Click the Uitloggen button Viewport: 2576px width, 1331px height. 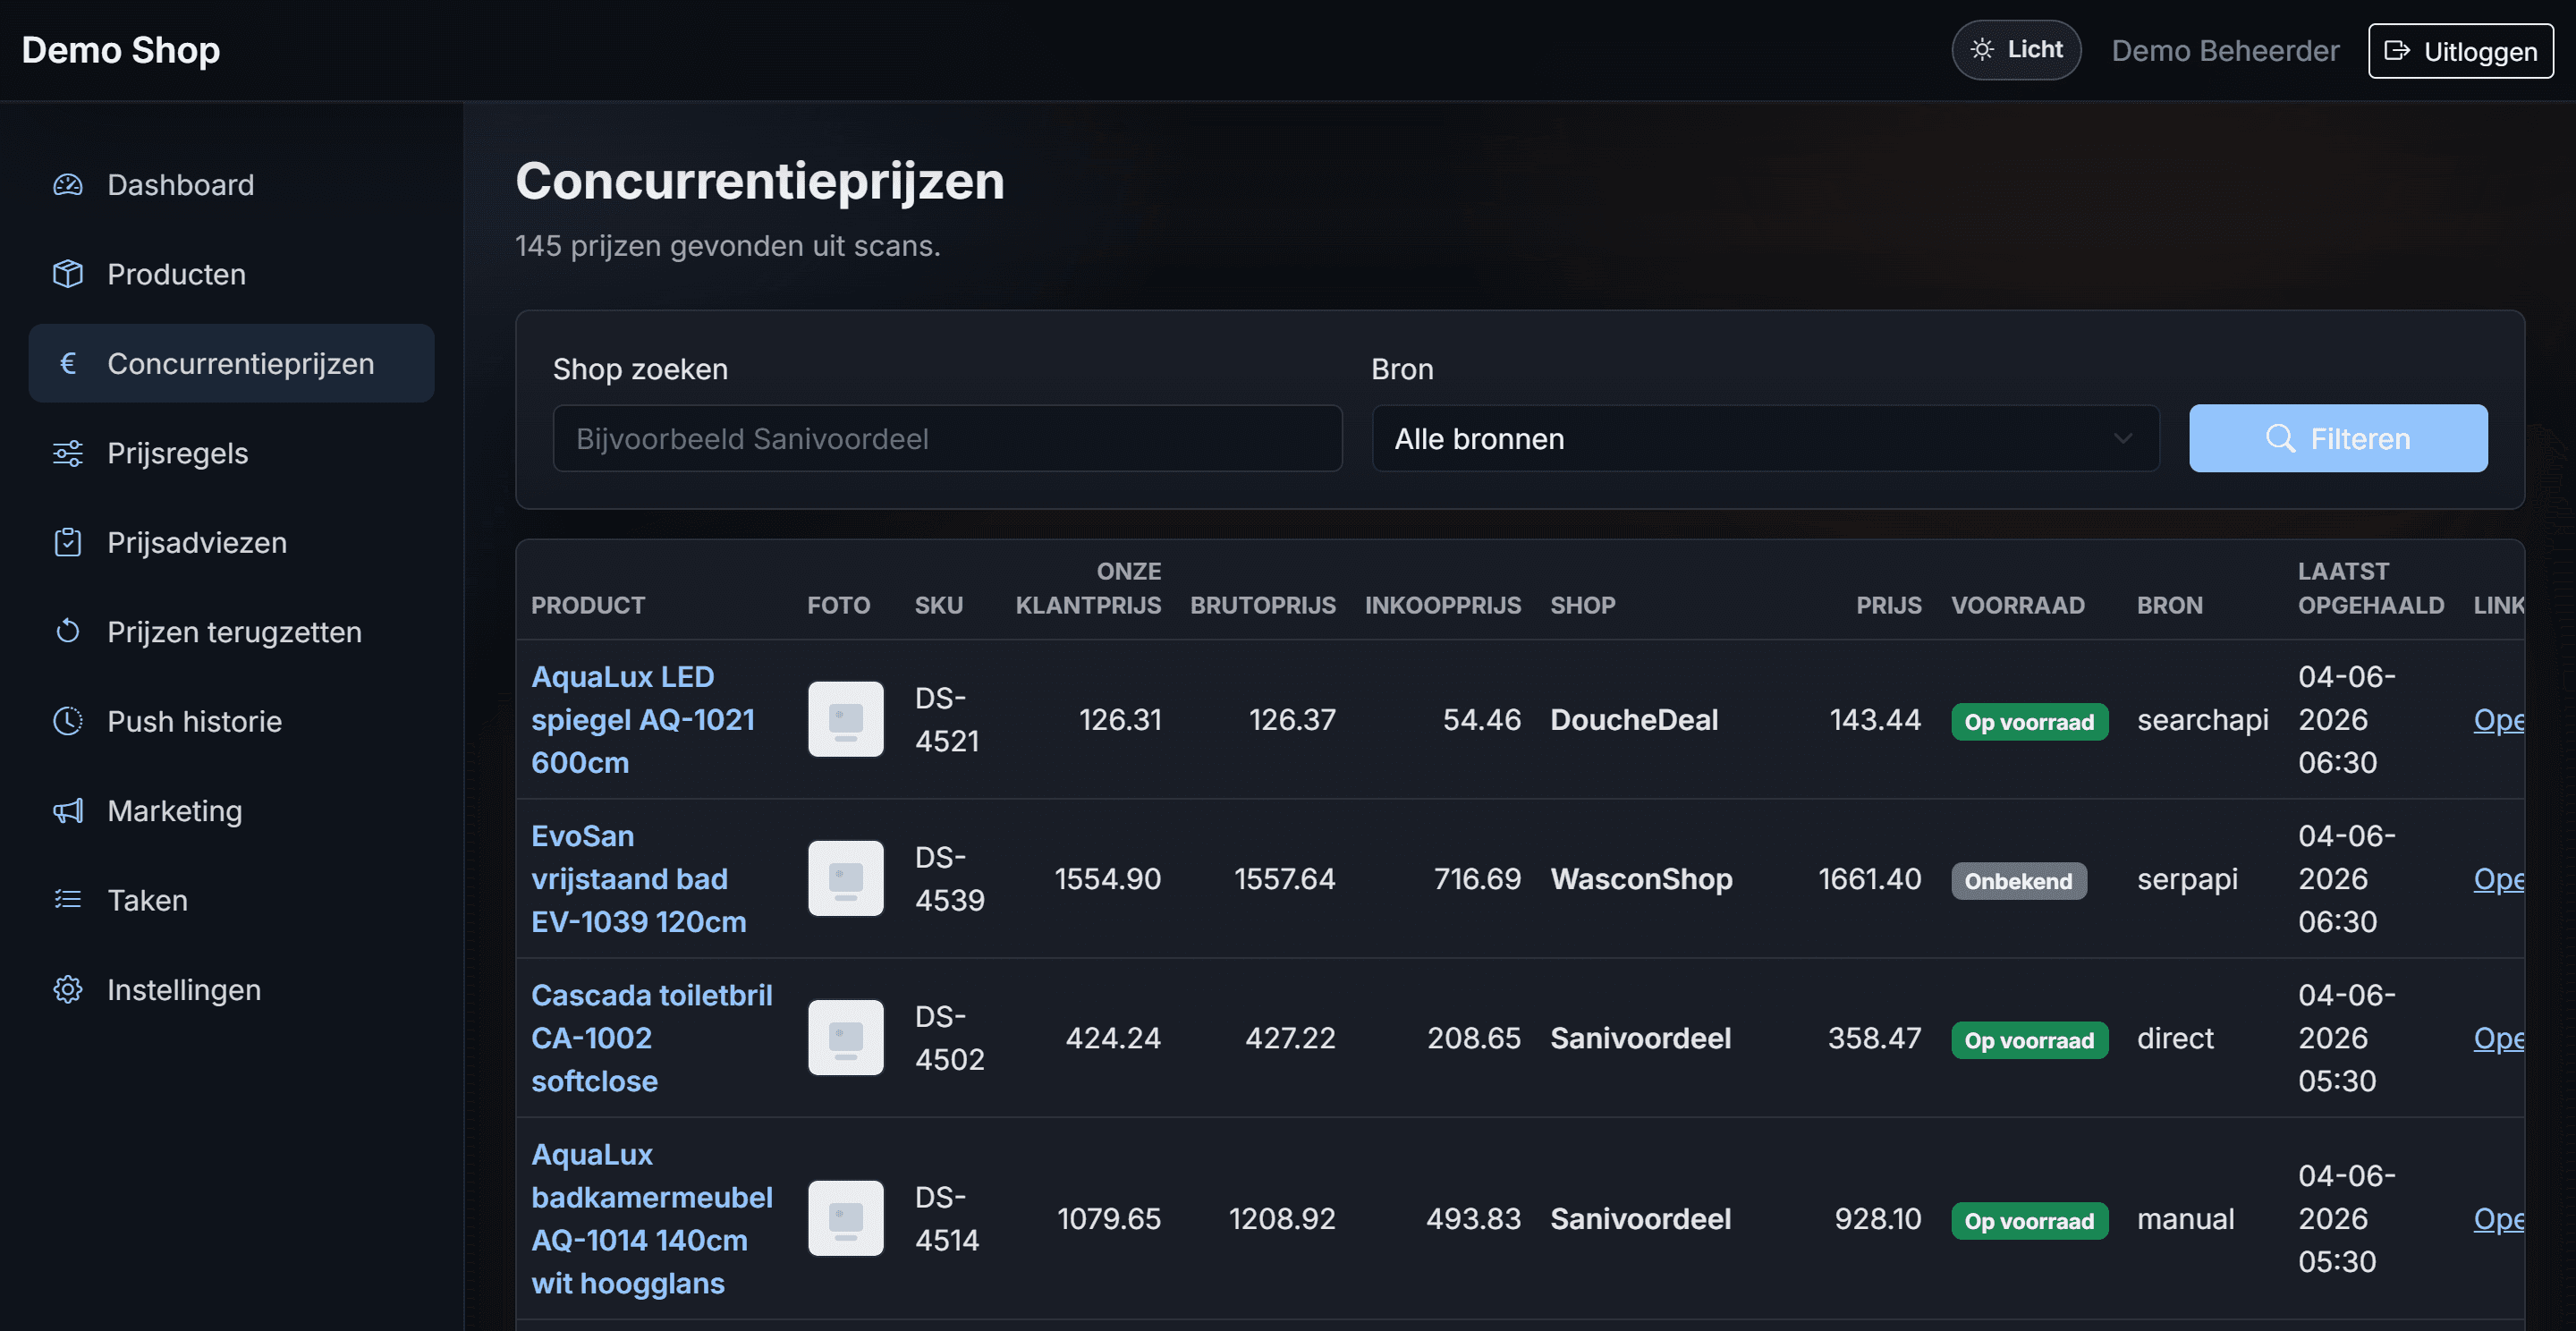coord(2460,50)
